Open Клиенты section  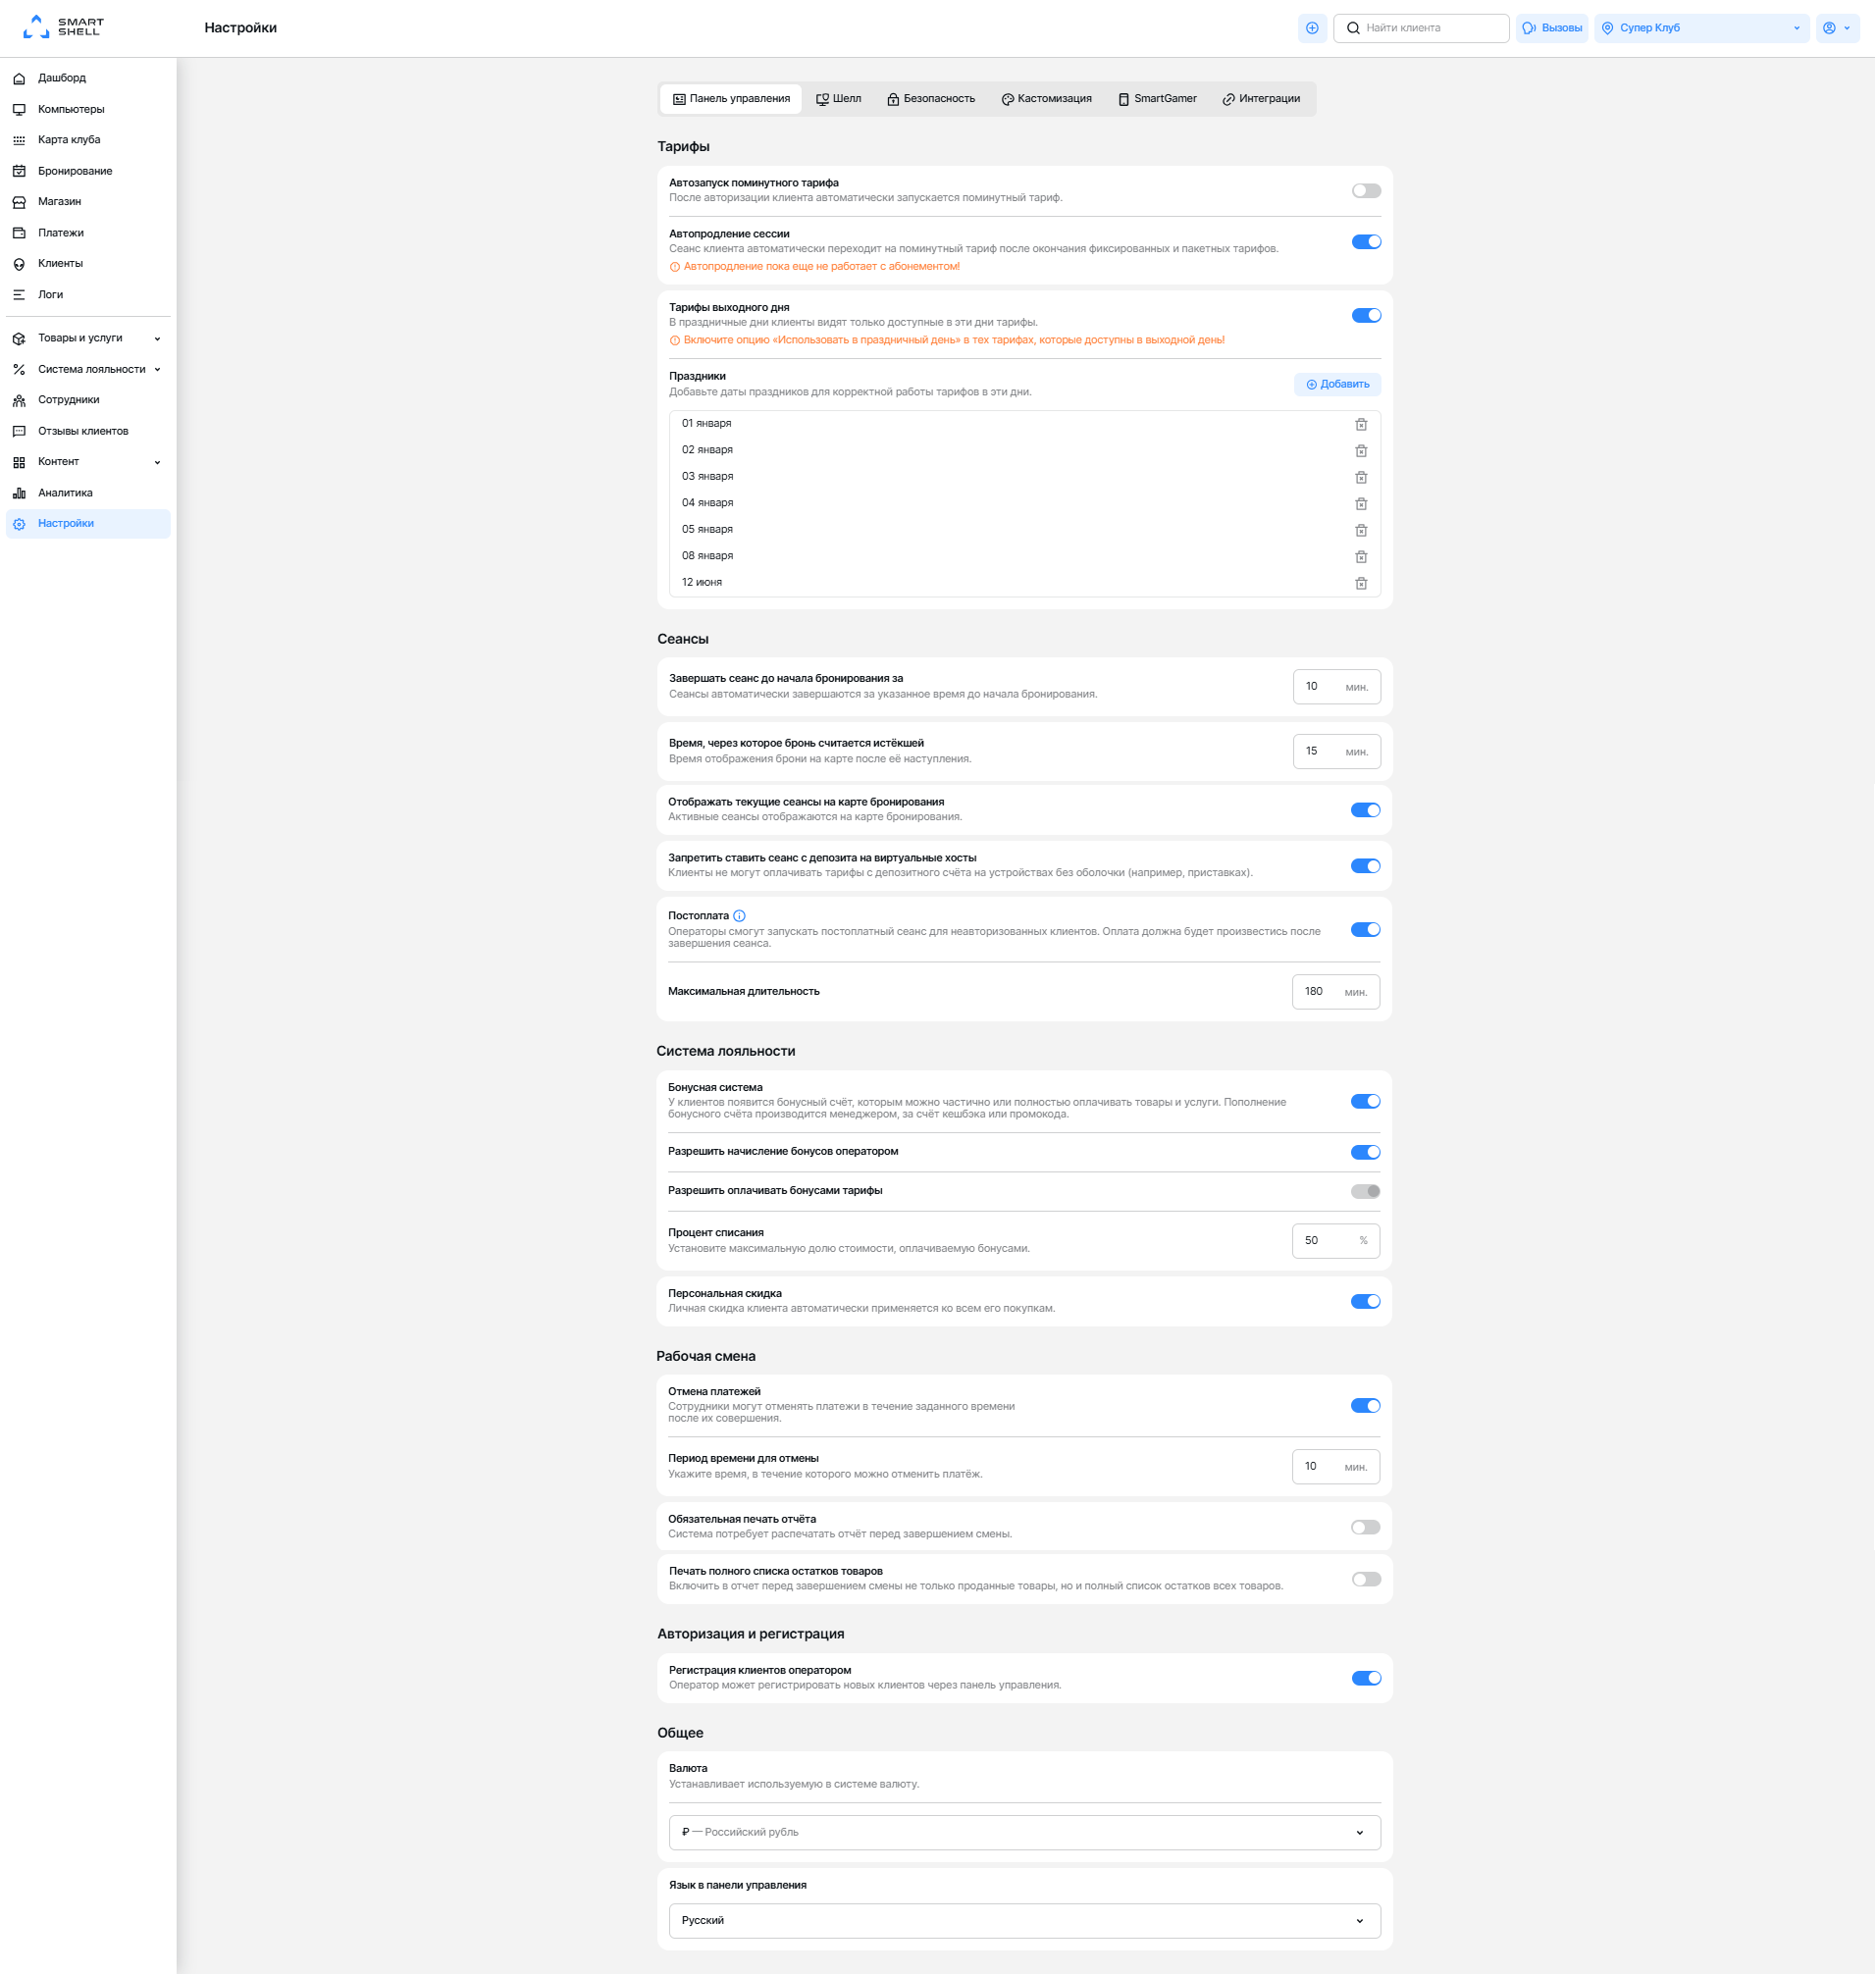click(x=88, y=264)
